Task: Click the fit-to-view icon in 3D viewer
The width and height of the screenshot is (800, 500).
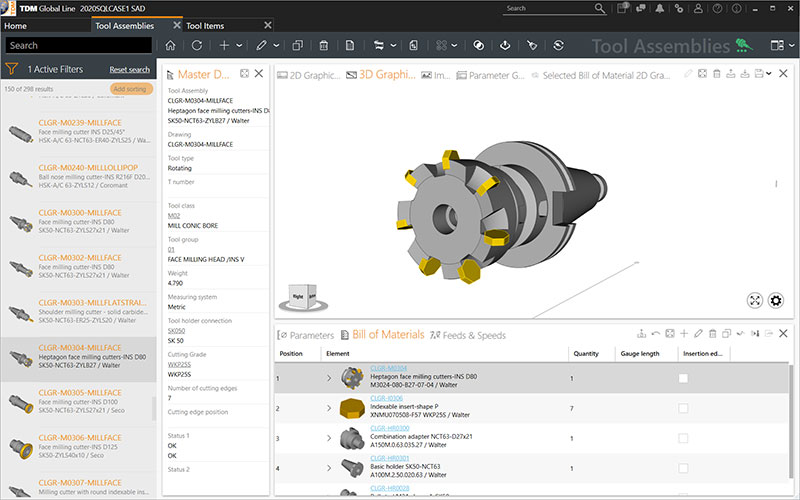Action: 754,300
